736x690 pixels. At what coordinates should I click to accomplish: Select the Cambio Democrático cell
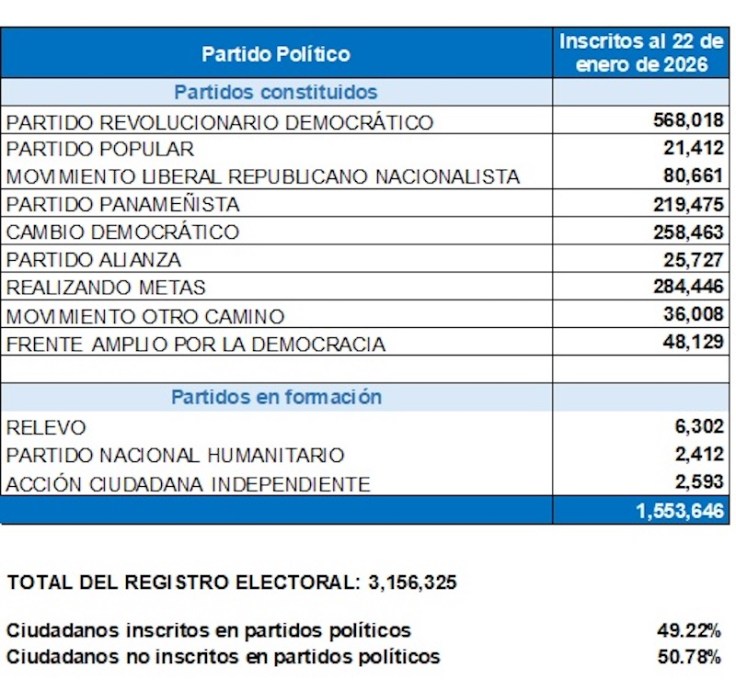click(x=123, y=232)
